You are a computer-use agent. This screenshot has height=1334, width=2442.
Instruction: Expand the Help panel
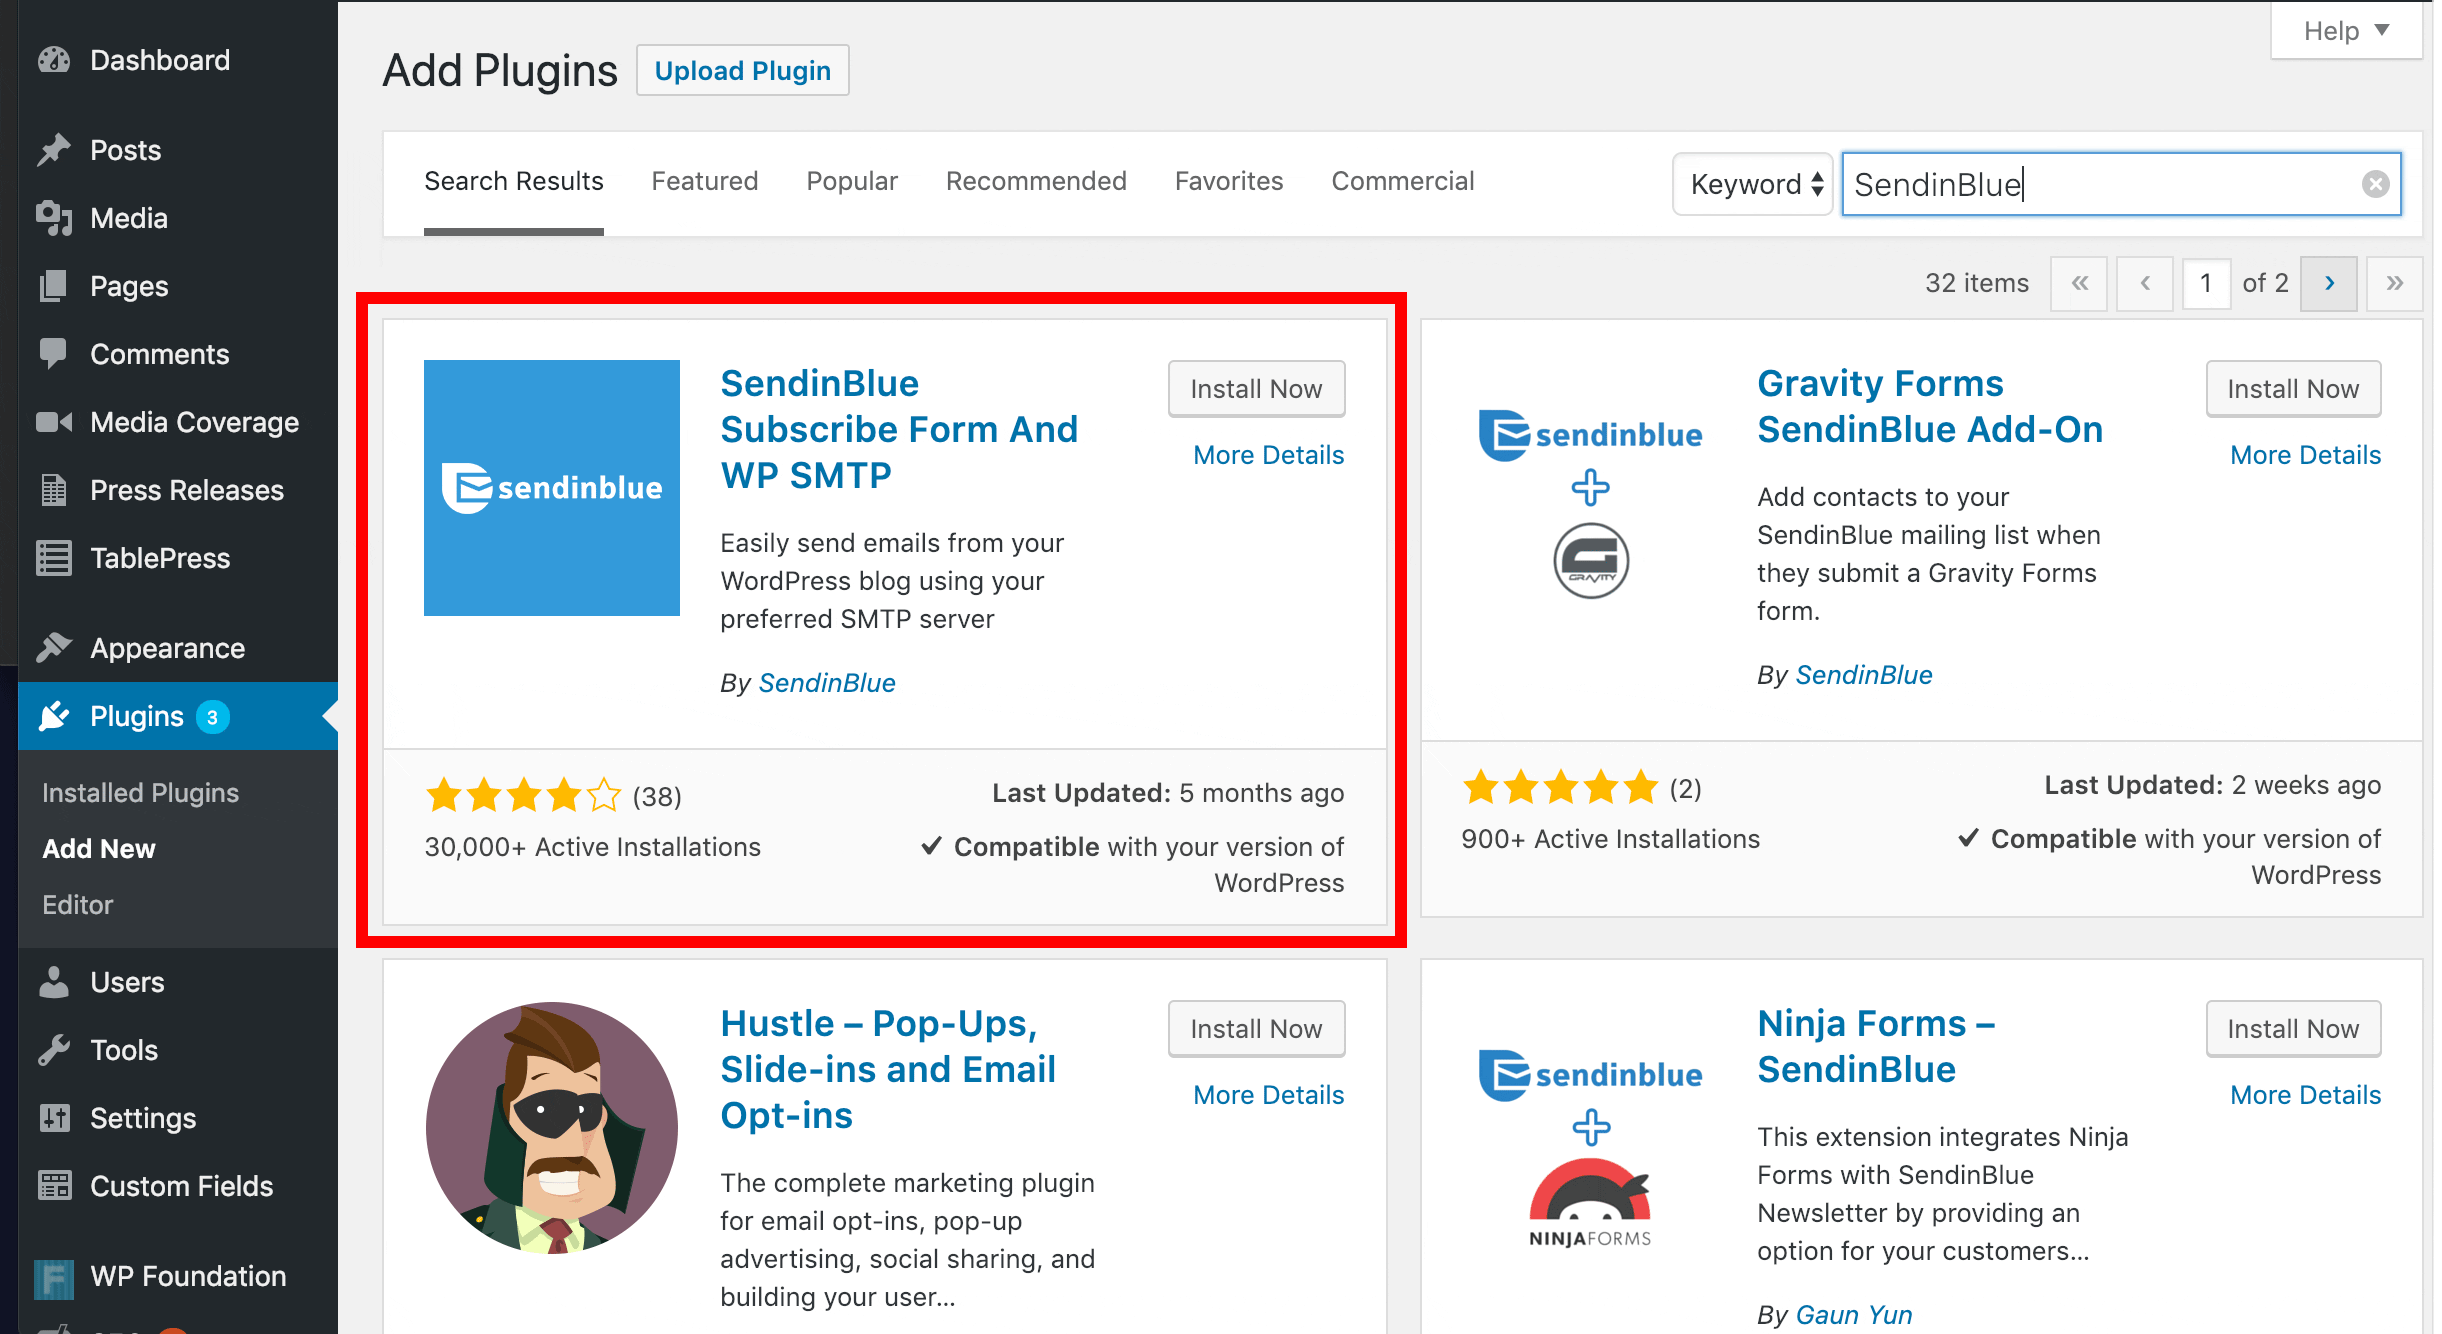pos(2346,30)
